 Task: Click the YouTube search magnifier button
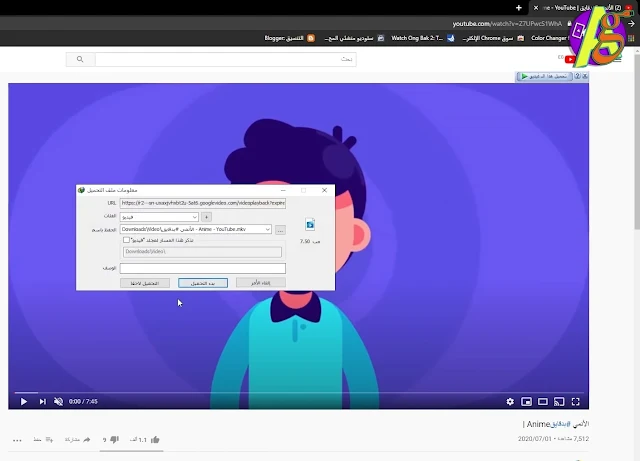pos(80,59)
